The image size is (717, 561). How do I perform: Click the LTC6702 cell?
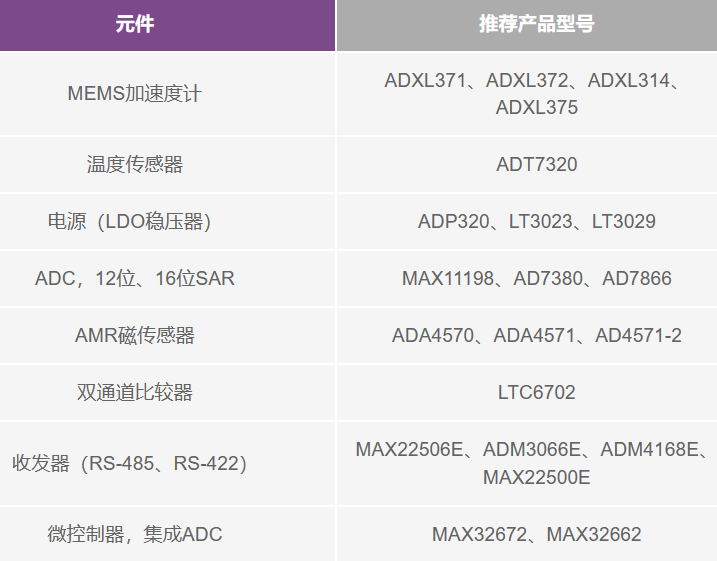pos(527,392)
